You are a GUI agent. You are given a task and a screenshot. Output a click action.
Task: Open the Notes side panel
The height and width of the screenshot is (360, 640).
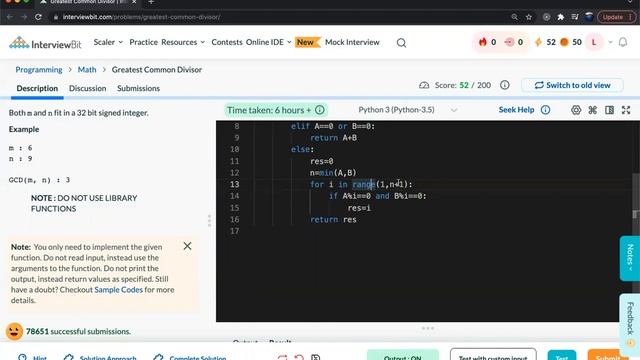click(630, 258)
